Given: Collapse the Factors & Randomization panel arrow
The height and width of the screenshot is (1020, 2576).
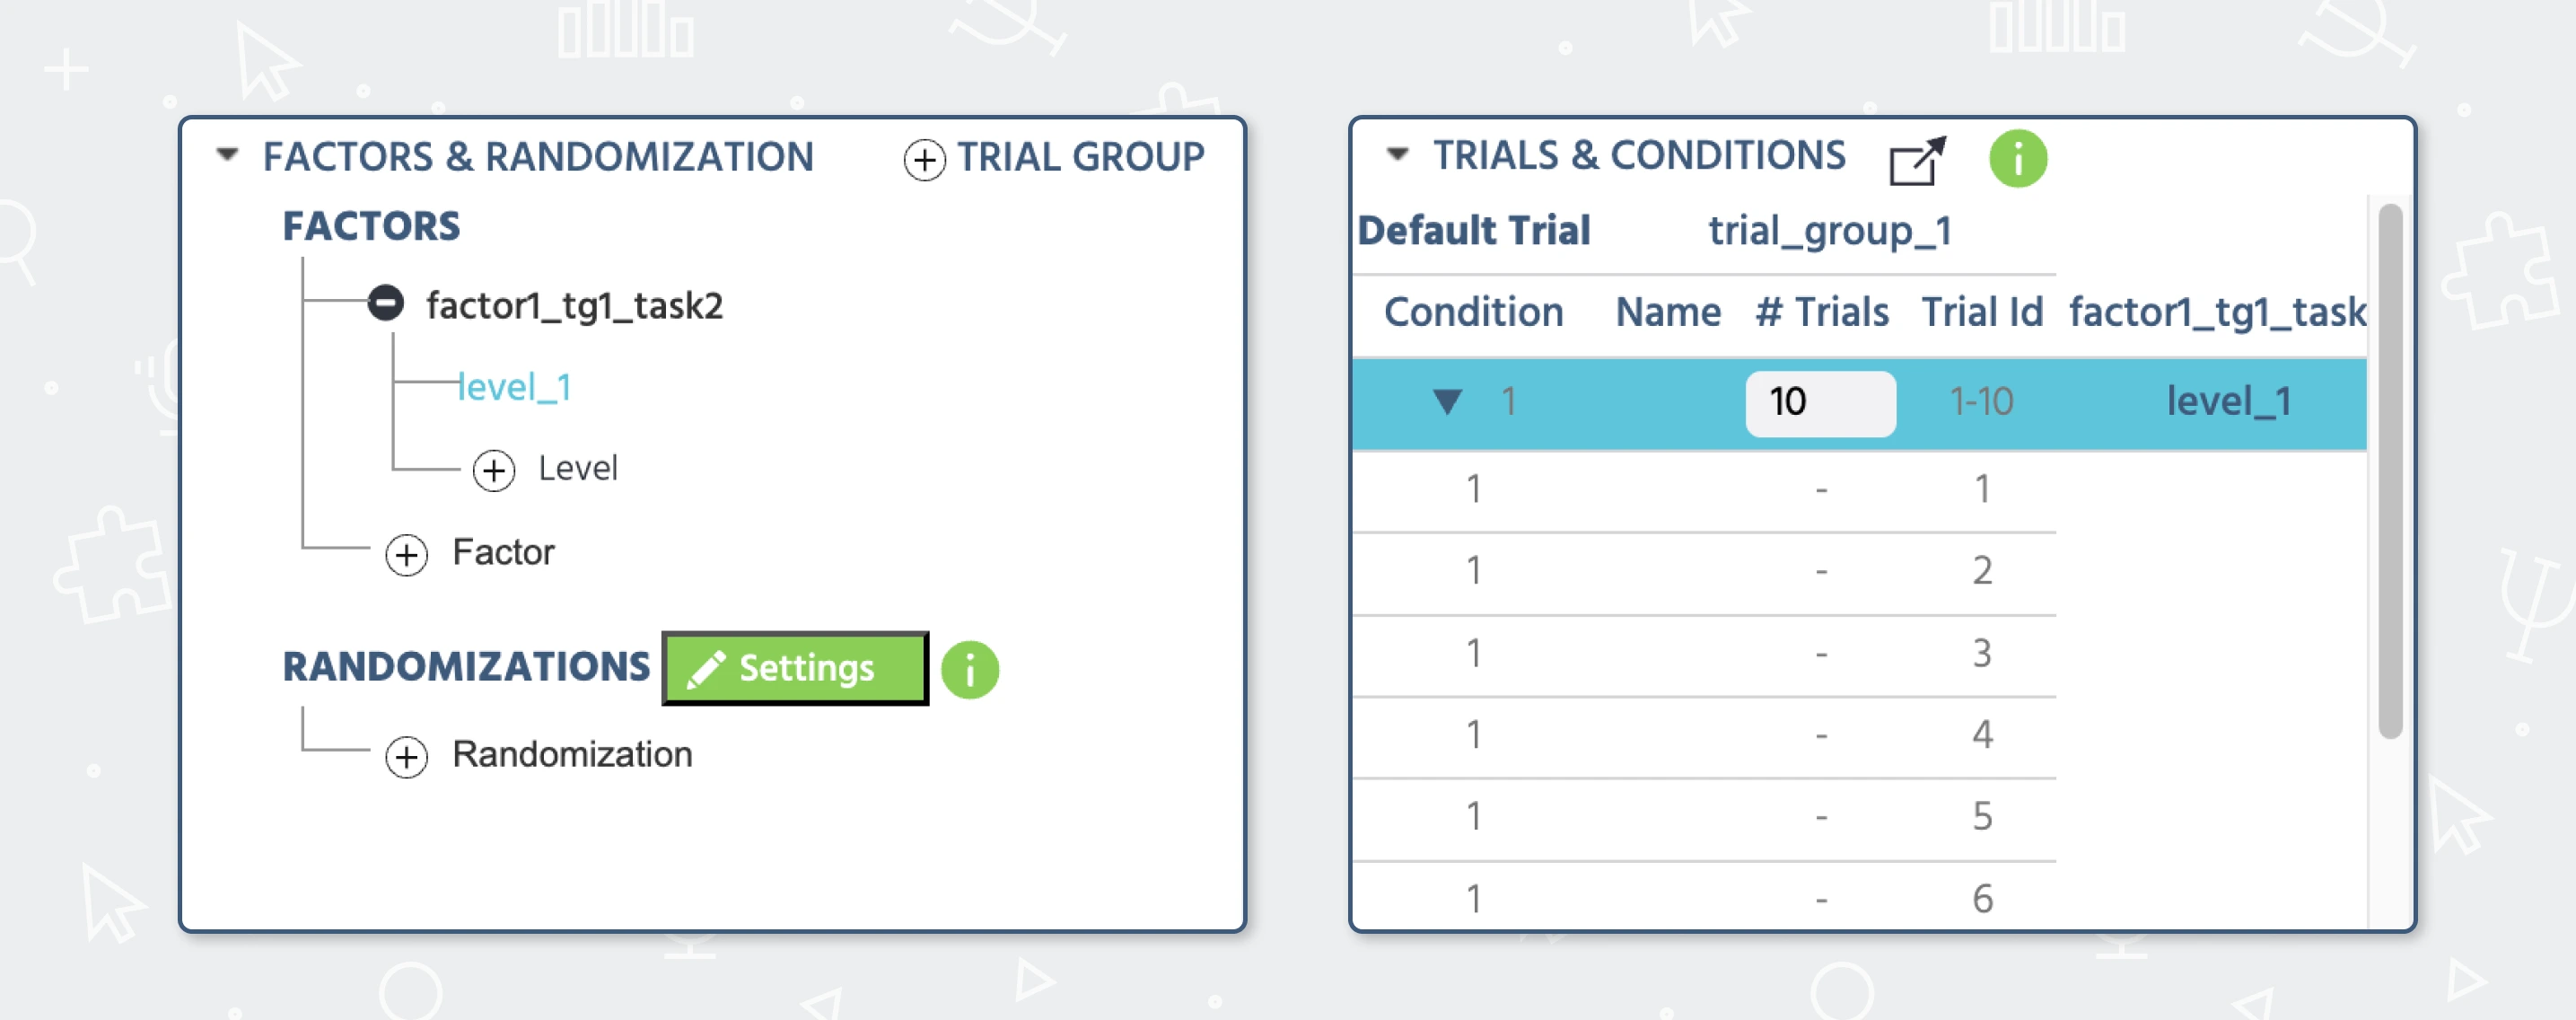Looking at the screenshot, I should 228,155.
